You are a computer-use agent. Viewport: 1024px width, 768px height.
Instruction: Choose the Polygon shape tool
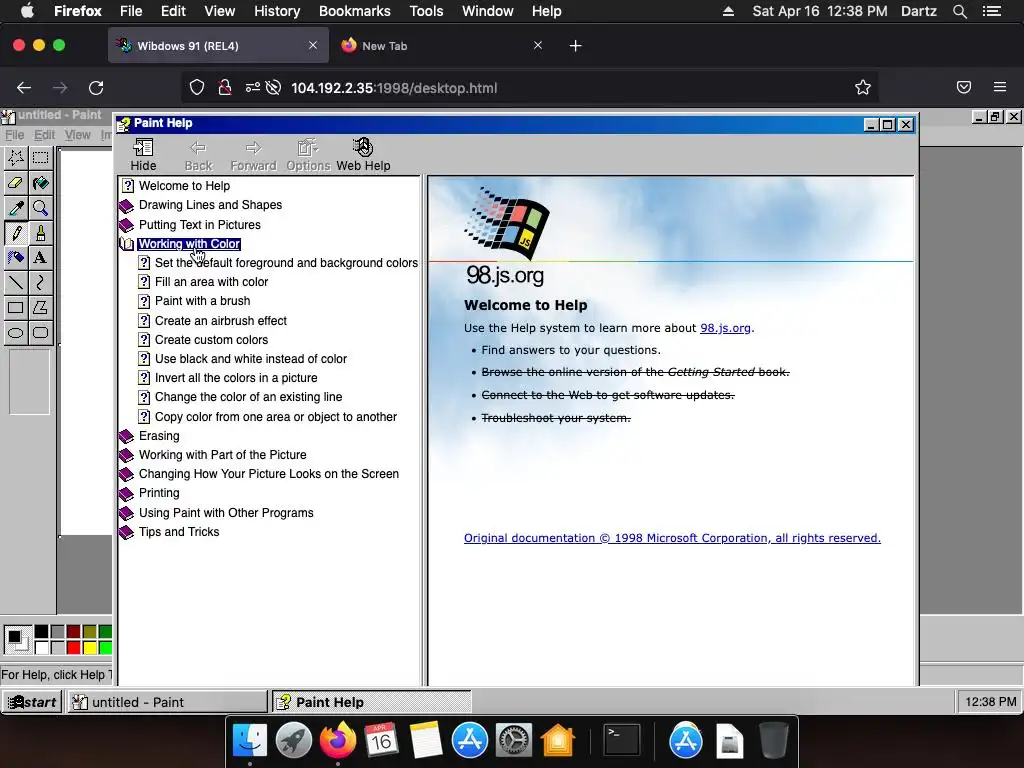[x=40, y=307]
